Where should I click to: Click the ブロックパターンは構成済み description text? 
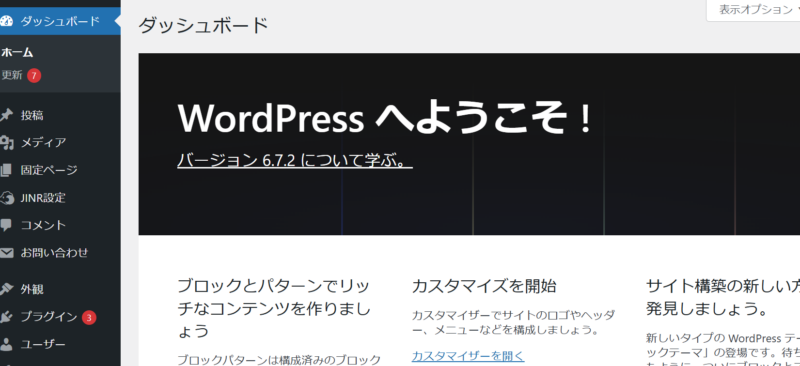[x=279, y=360]
